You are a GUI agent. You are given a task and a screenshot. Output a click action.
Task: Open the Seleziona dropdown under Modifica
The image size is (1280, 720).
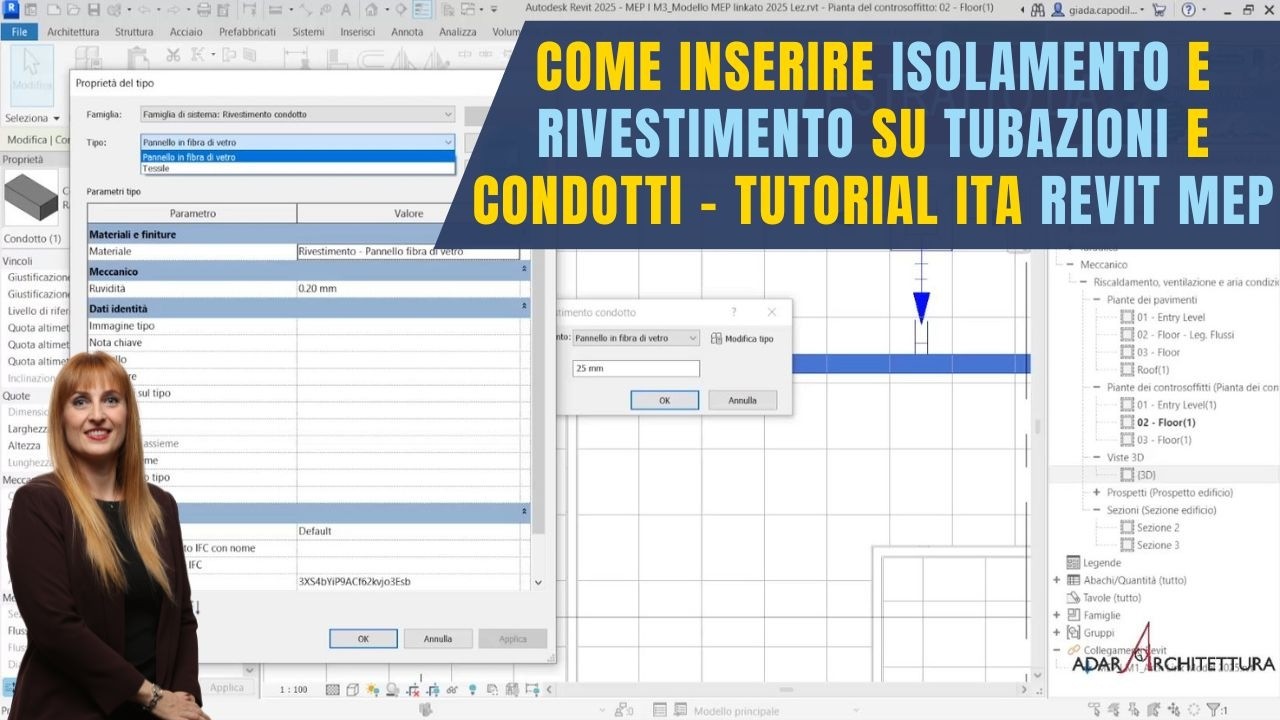coord(30,118)
